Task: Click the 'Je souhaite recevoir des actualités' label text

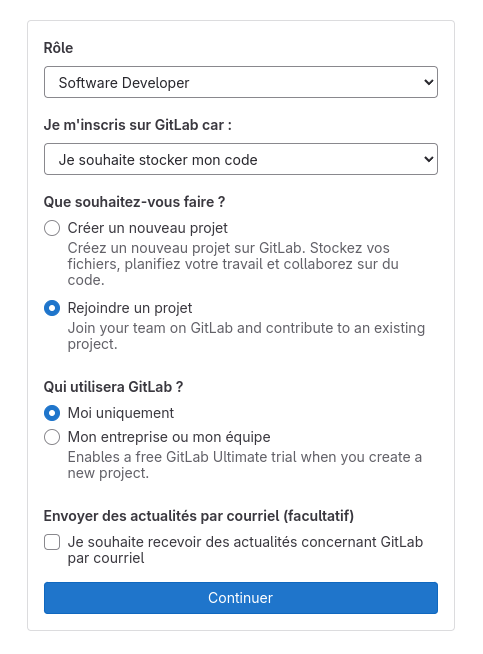Action: tap(245, 550)
